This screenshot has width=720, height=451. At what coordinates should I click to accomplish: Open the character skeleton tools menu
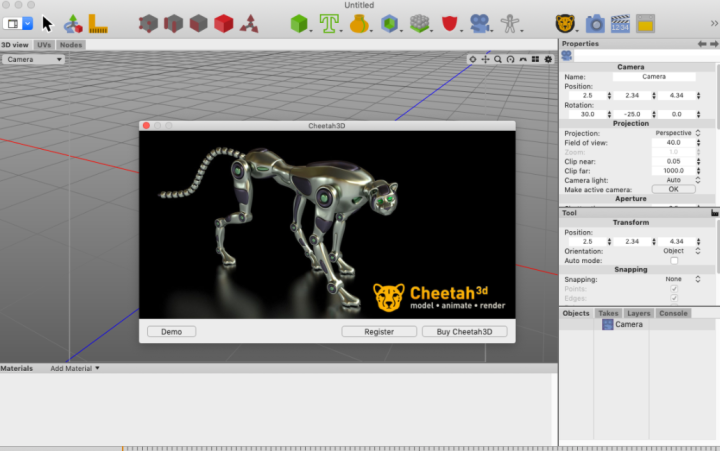pyautogui.click(x=509, y=23)
